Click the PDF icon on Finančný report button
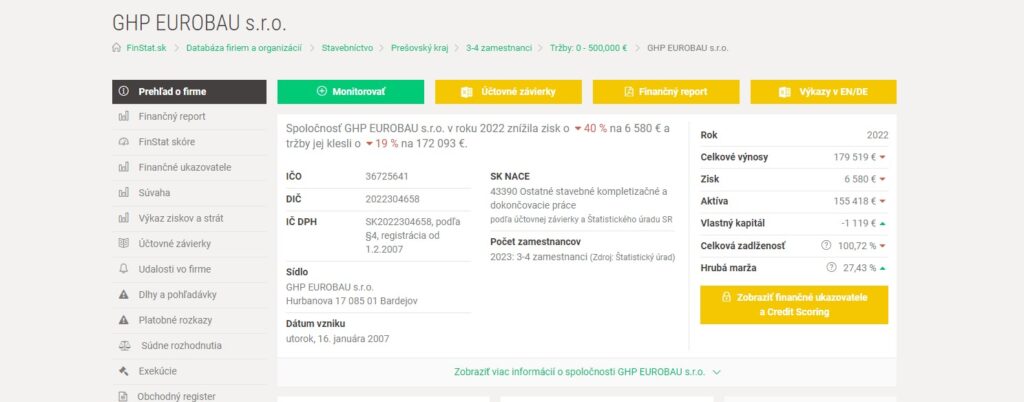This screenshot has width=1024, height=402. 629,92
